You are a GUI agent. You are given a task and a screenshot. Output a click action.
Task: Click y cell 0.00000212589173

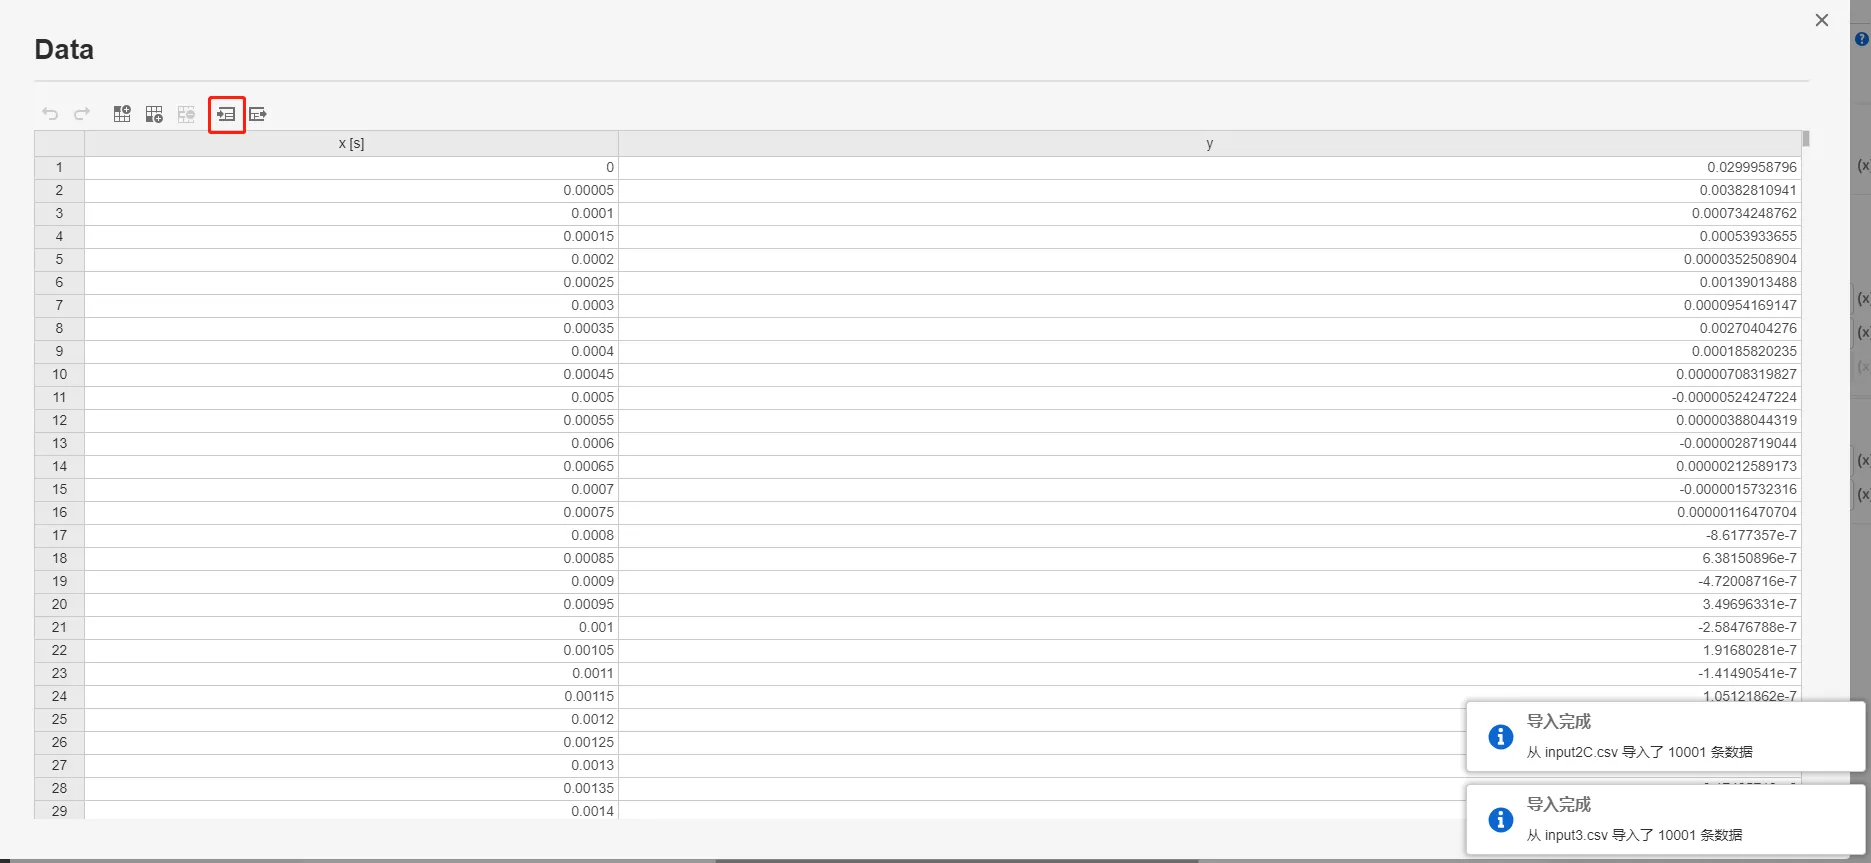1209,466
